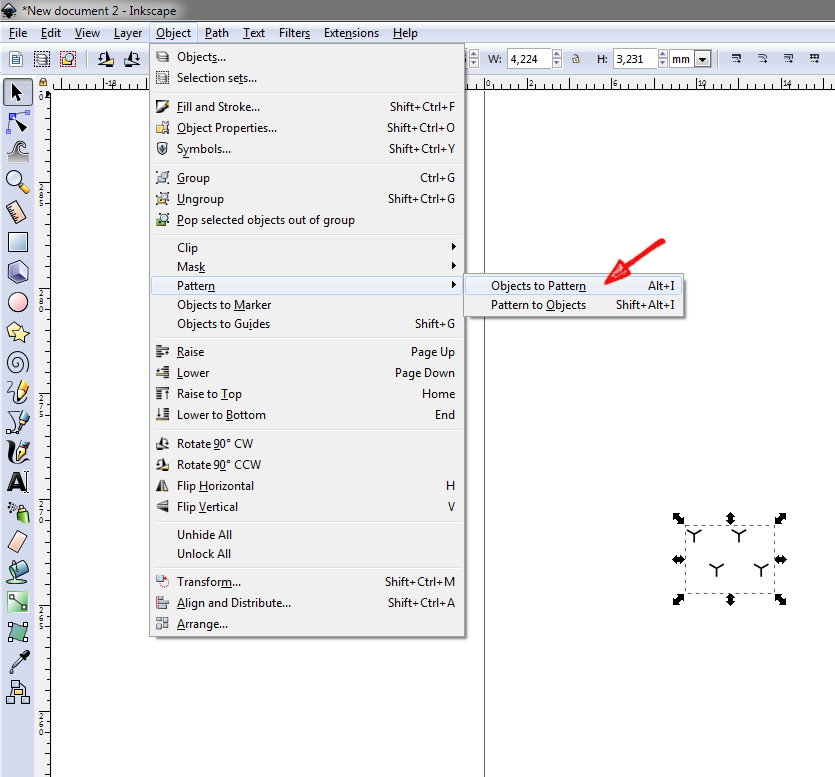Image resolution: width=835 pixels, height=777 pixels.
Task: Activate the Mesh gradient tool
Action: click(18, 632)
